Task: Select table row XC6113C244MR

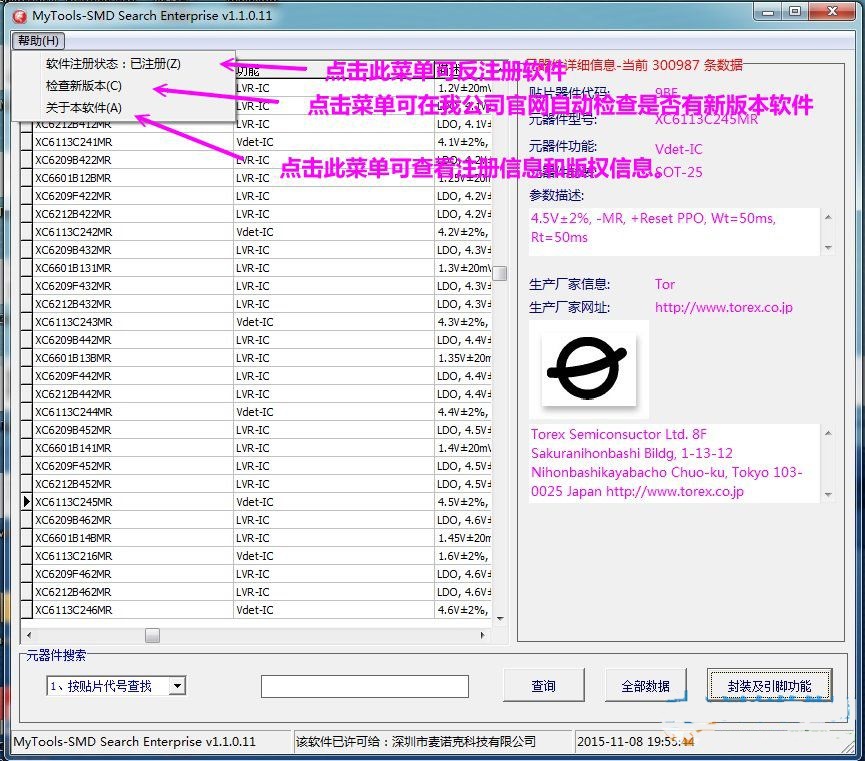Action: point(256,412)
